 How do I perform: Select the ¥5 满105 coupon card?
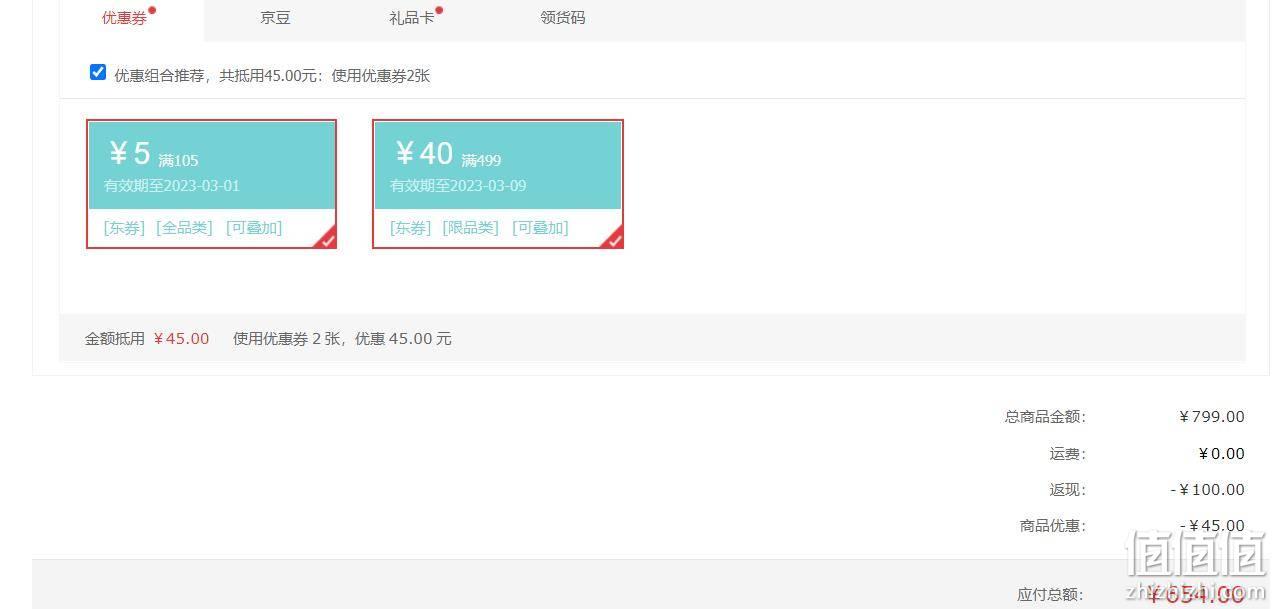[x=212, y=184]
